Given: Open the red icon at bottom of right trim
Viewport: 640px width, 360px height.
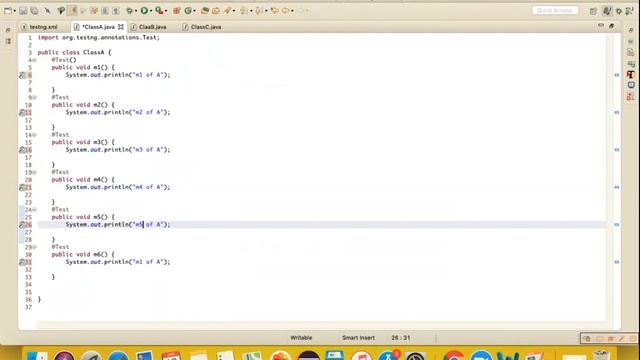Looking at the screenshot, I should 630,97.
